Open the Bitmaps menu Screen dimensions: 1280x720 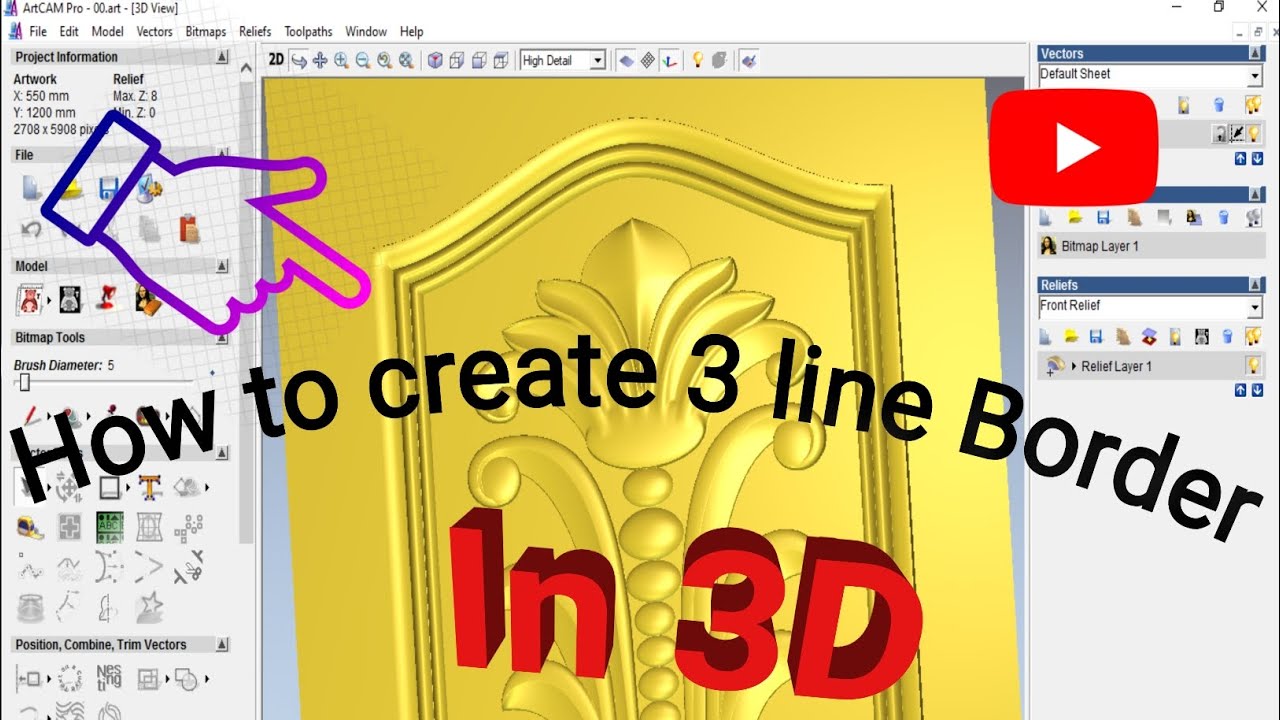click(206, 32)
